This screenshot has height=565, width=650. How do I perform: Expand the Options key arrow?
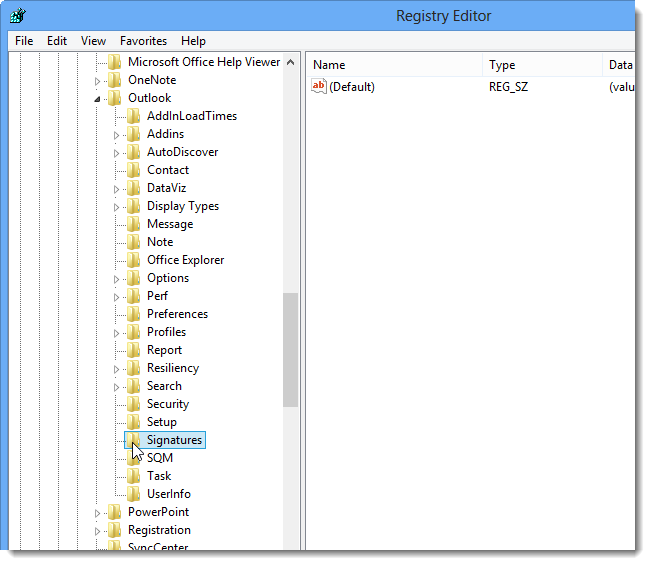click(x=116, y=279)
